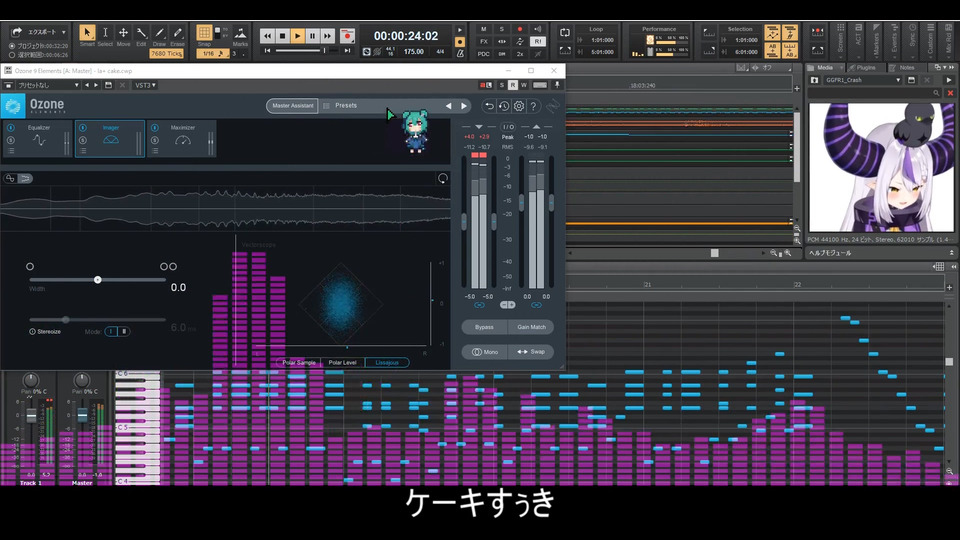This screenshot has width=960, height=540.
Task: Open the Marks tool
Action: point(240,34)
